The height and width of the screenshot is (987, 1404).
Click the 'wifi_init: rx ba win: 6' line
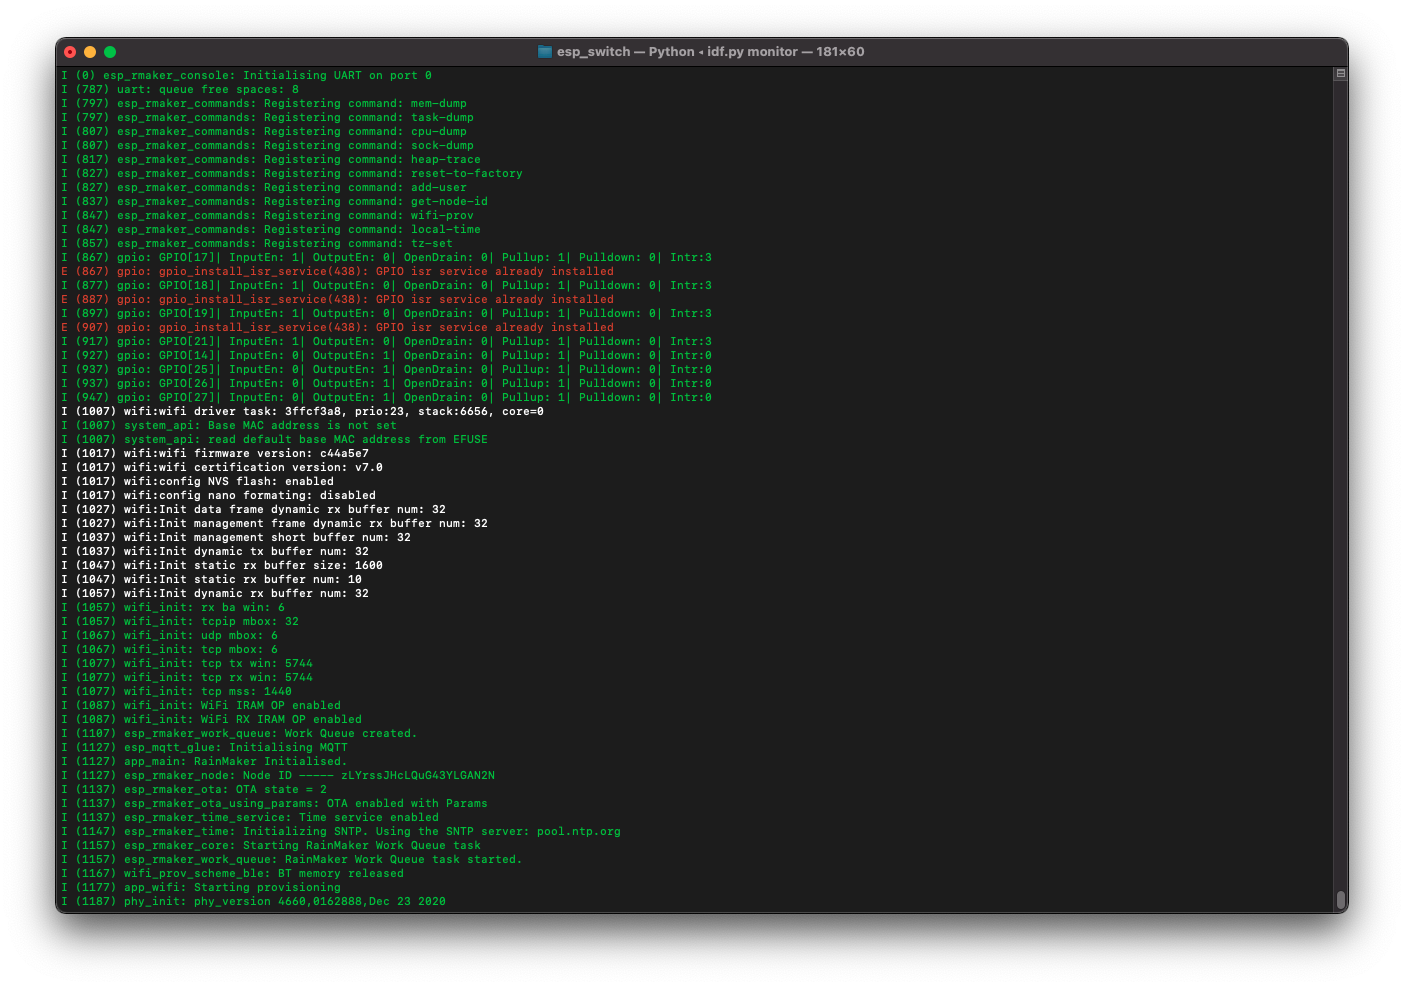click(173, 607)
